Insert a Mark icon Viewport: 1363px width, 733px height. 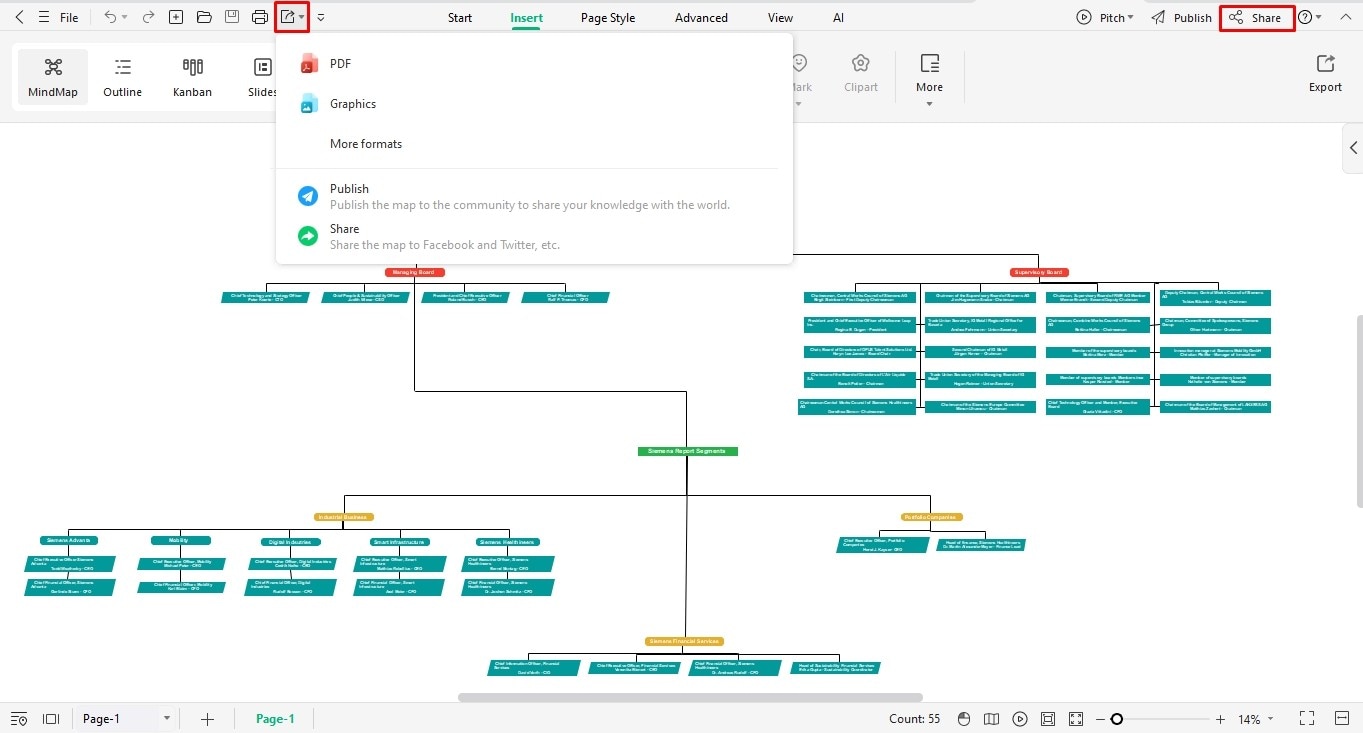800,75
